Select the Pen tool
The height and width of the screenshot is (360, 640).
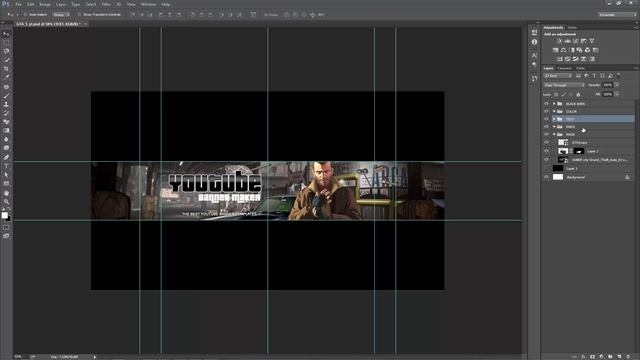[6, 157]
